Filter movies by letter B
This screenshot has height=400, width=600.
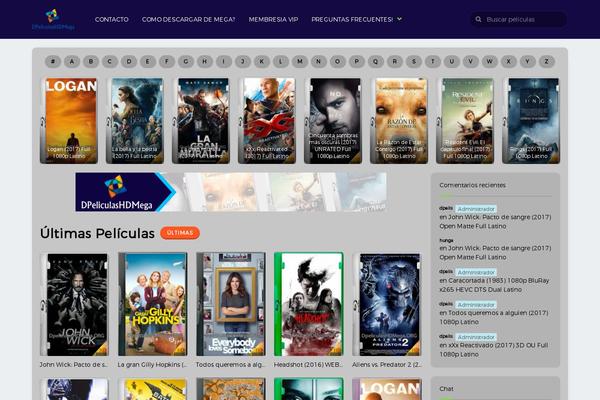91,61
